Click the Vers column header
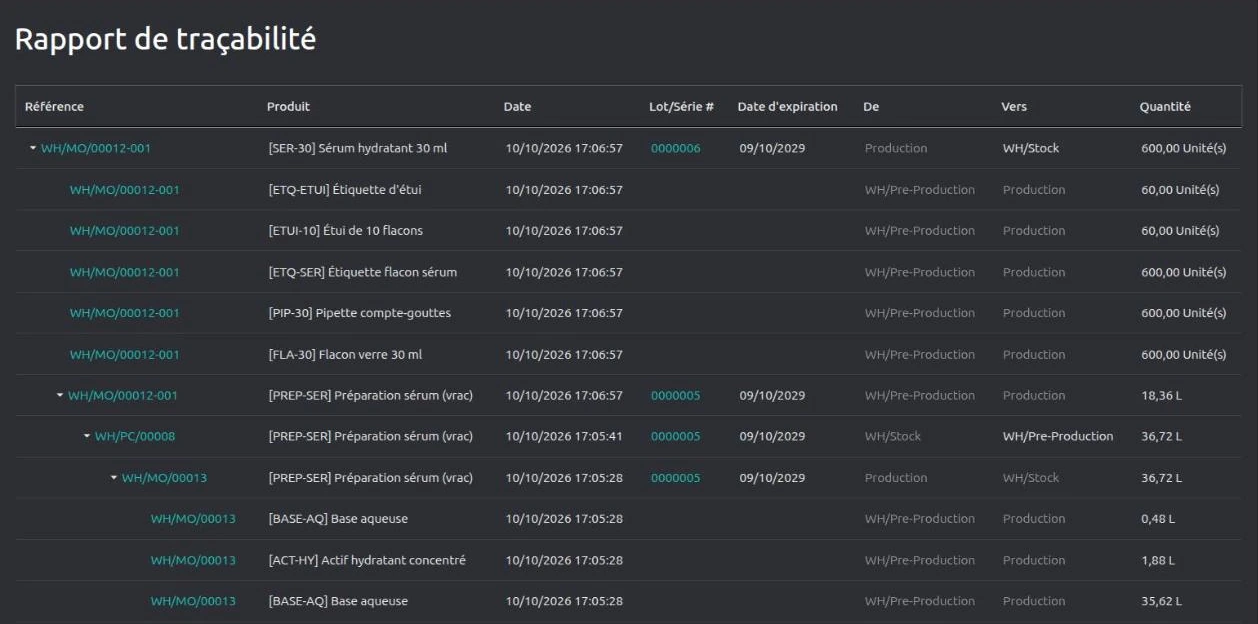 point(1014,107)
